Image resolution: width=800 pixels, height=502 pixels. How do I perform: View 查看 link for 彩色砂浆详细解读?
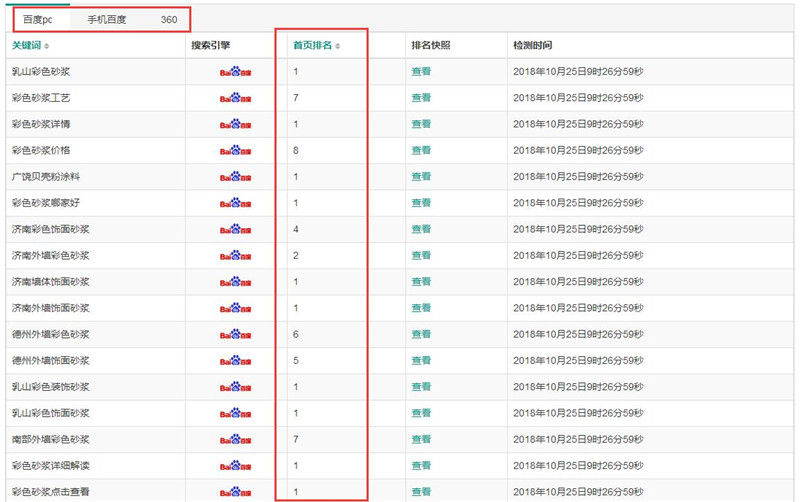click(421, 466)
